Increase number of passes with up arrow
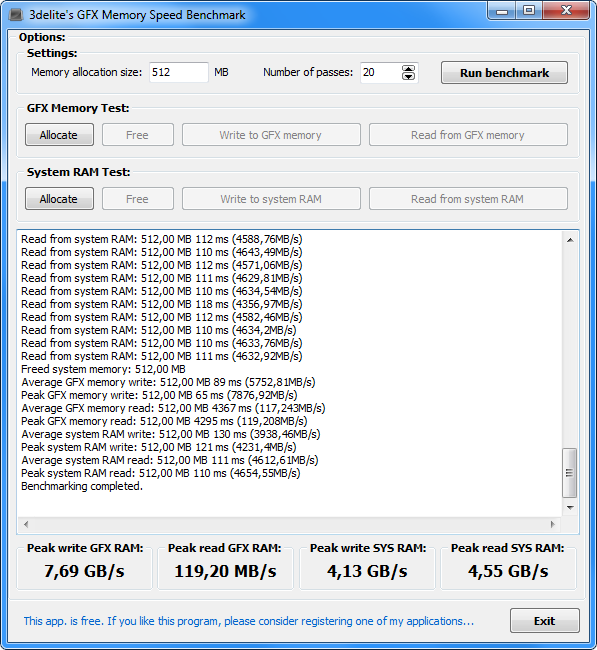 click(x=408, y=69)
